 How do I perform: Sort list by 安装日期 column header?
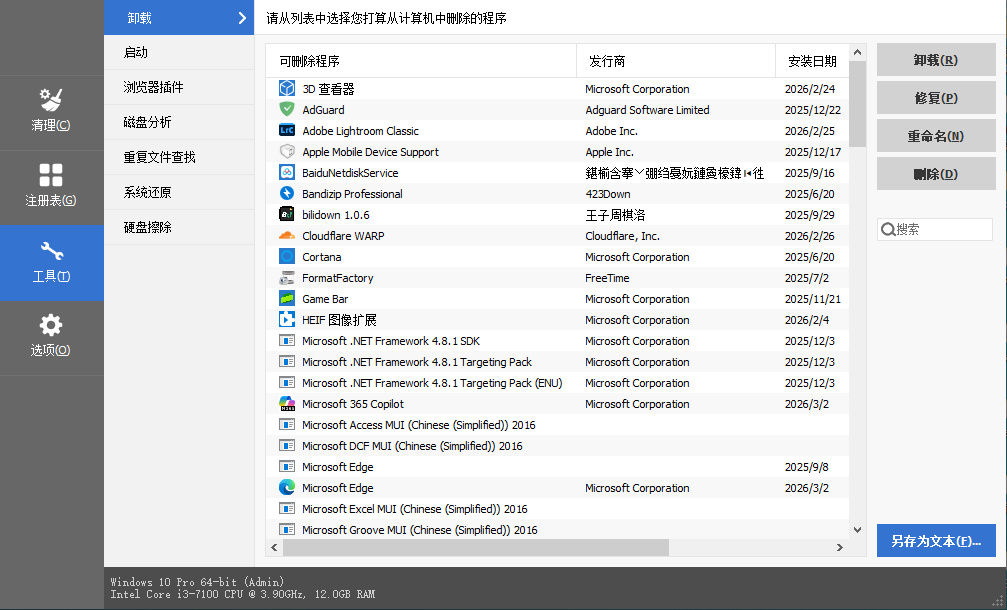[811, 61]
